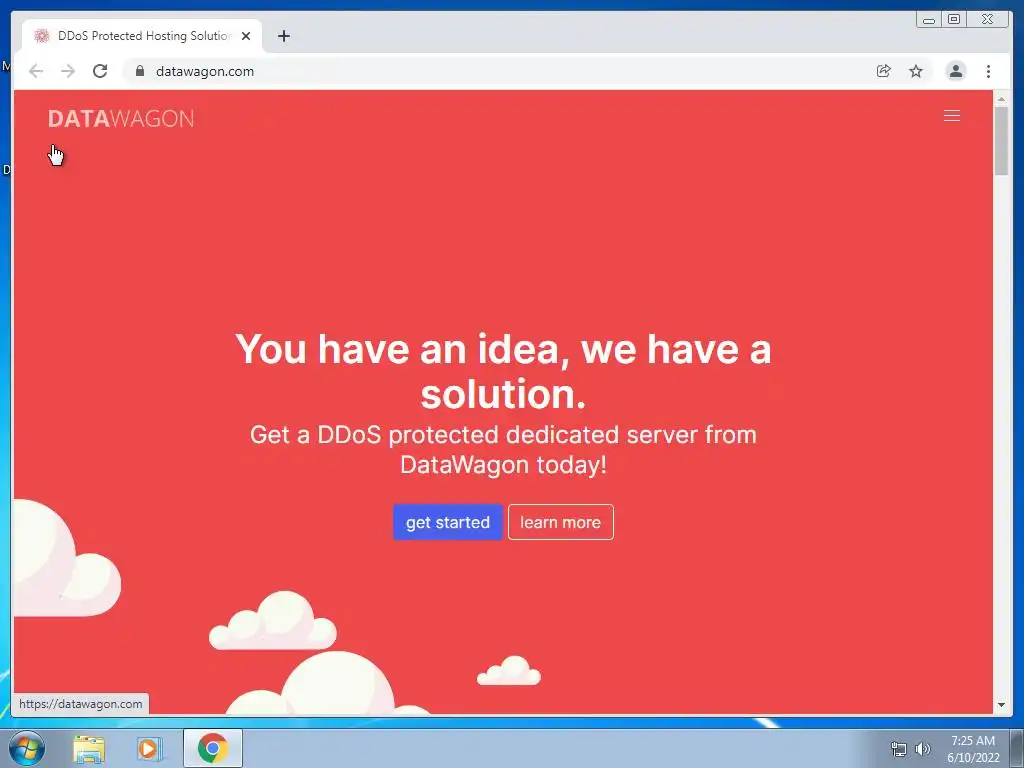Share this page using the share icon
This screenshot has height=768, width=1024.
pyautogui.click(x=883, y=71)
